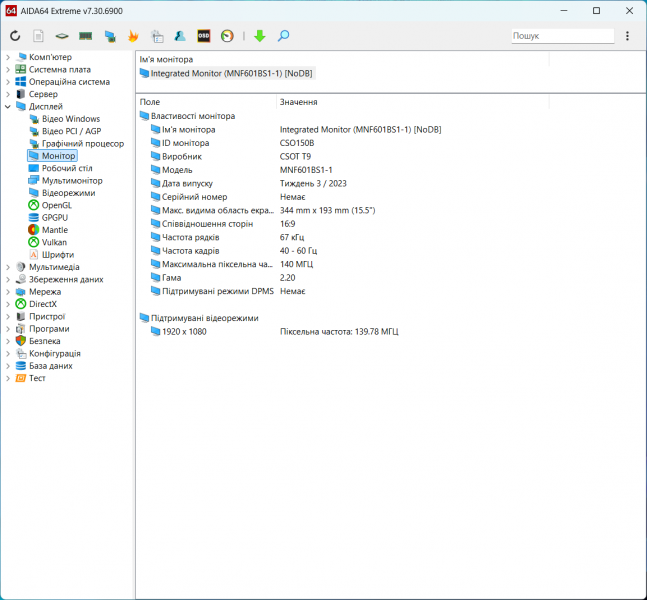This screenshot has width=647, height=600.
Task: Open the three-dot options menu
Action: pyautogui.click(x=627, y=36)
